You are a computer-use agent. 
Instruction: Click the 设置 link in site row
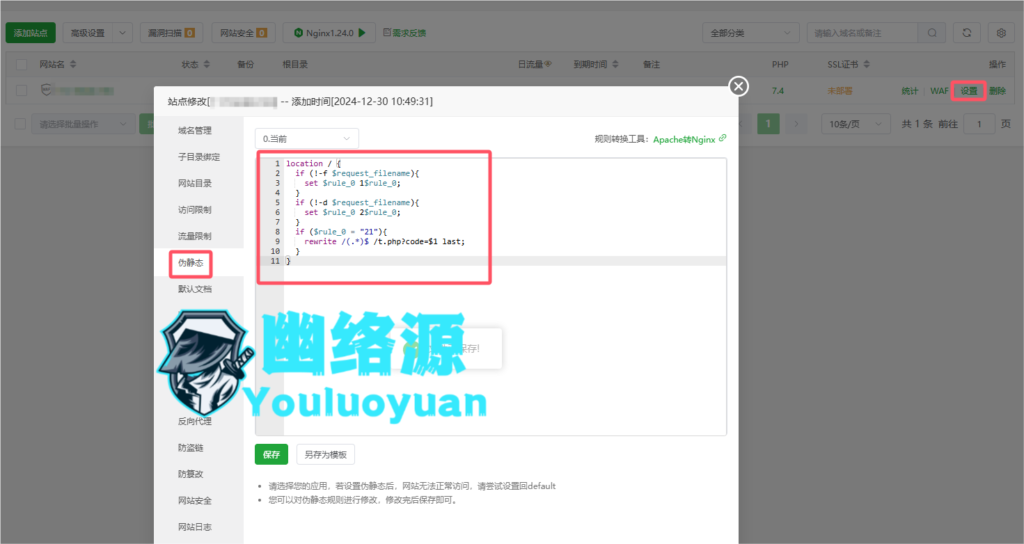tap(968, 91)
